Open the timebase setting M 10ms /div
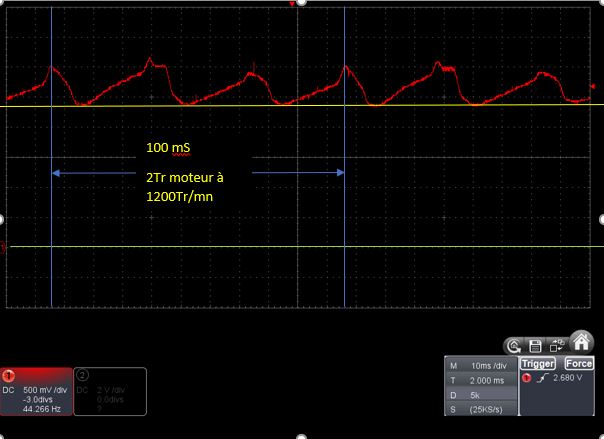The width and height of the screenshot is (604, 439). [481, 366]
